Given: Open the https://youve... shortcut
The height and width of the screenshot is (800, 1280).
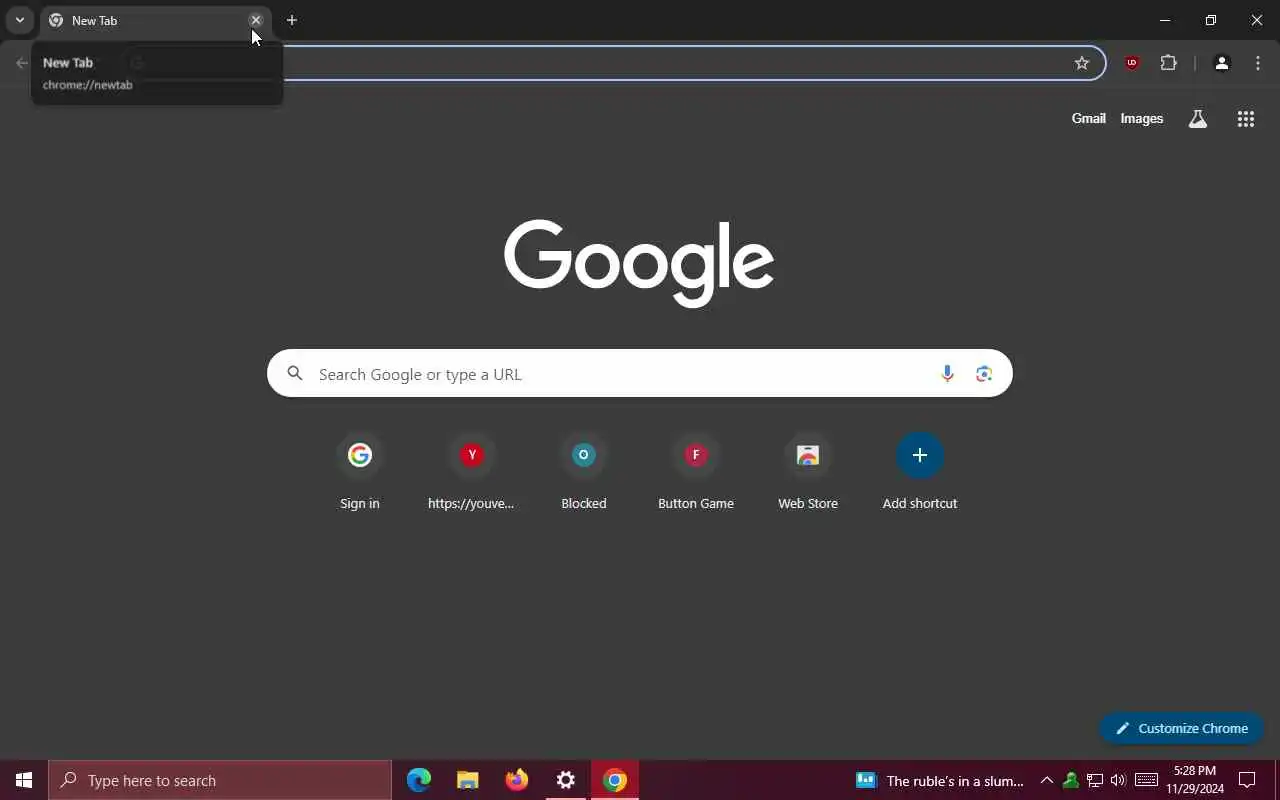Looking at the screenshot, I should pyautogui.click(x=472, y=472).
